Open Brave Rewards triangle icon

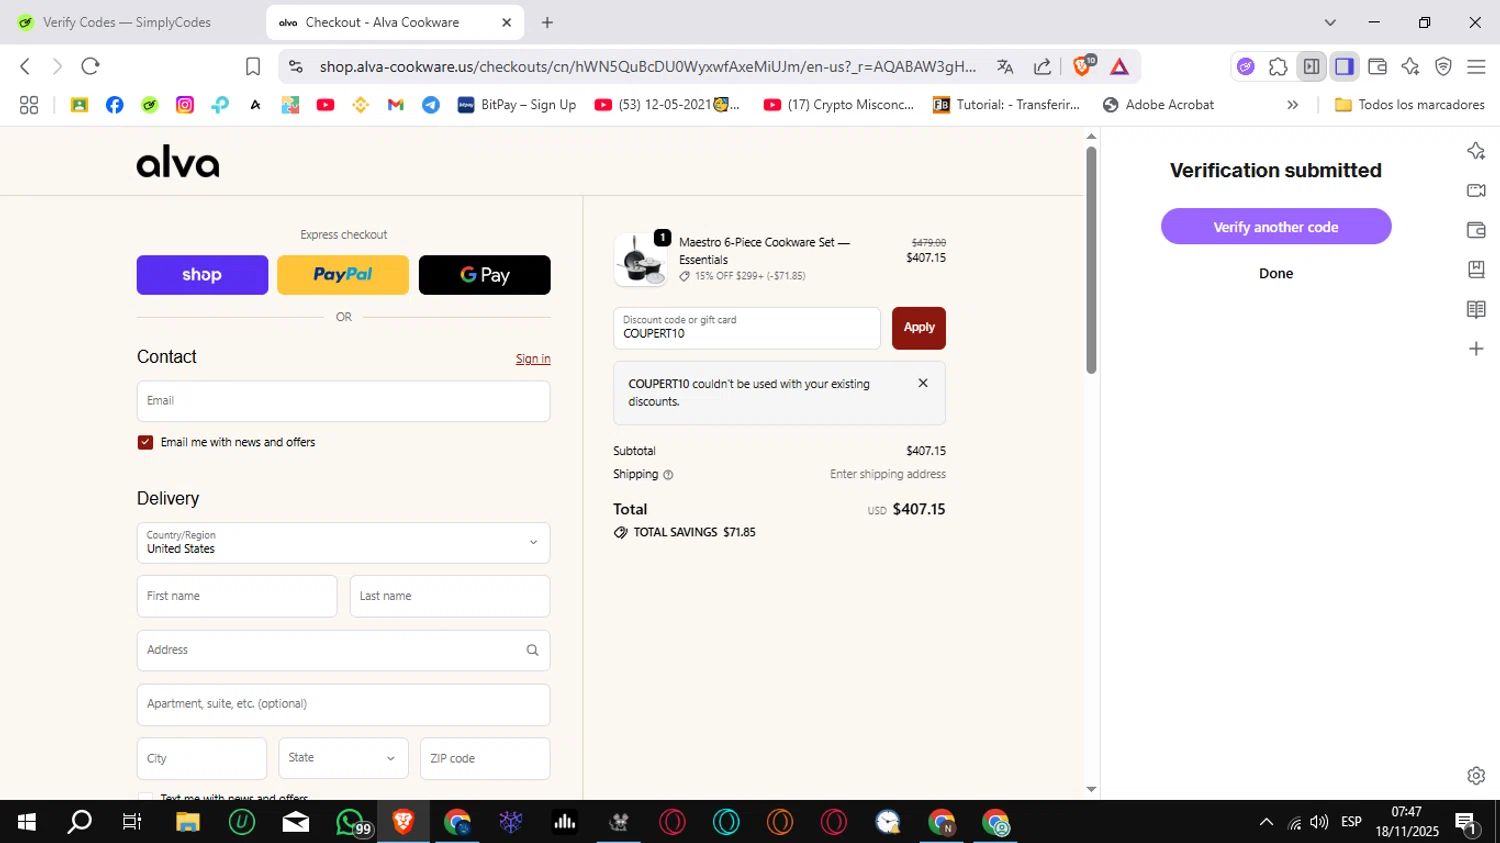coord(1119,66)
